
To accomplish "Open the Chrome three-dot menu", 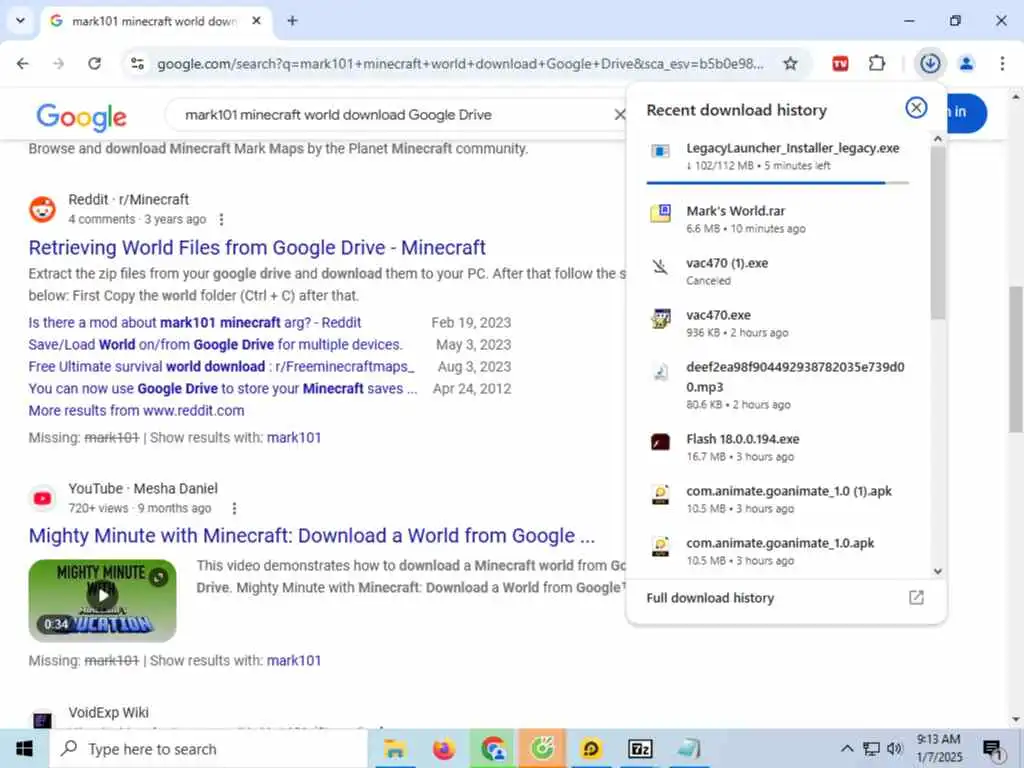I will (x=1002, y=63).
